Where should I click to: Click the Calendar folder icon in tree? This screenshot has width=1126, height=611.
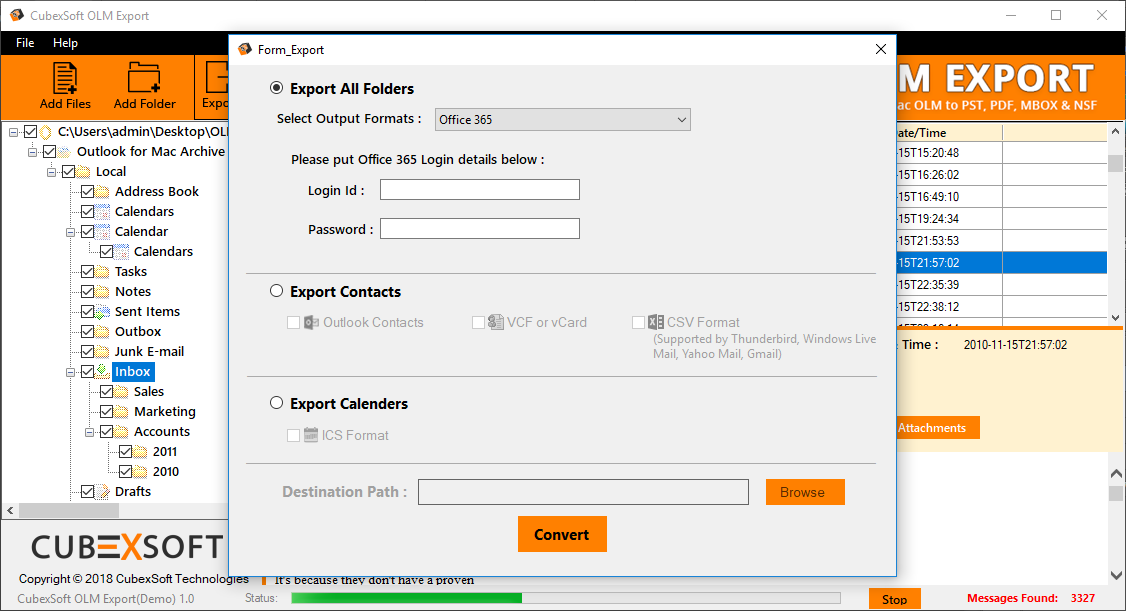(x=103, y=232)
